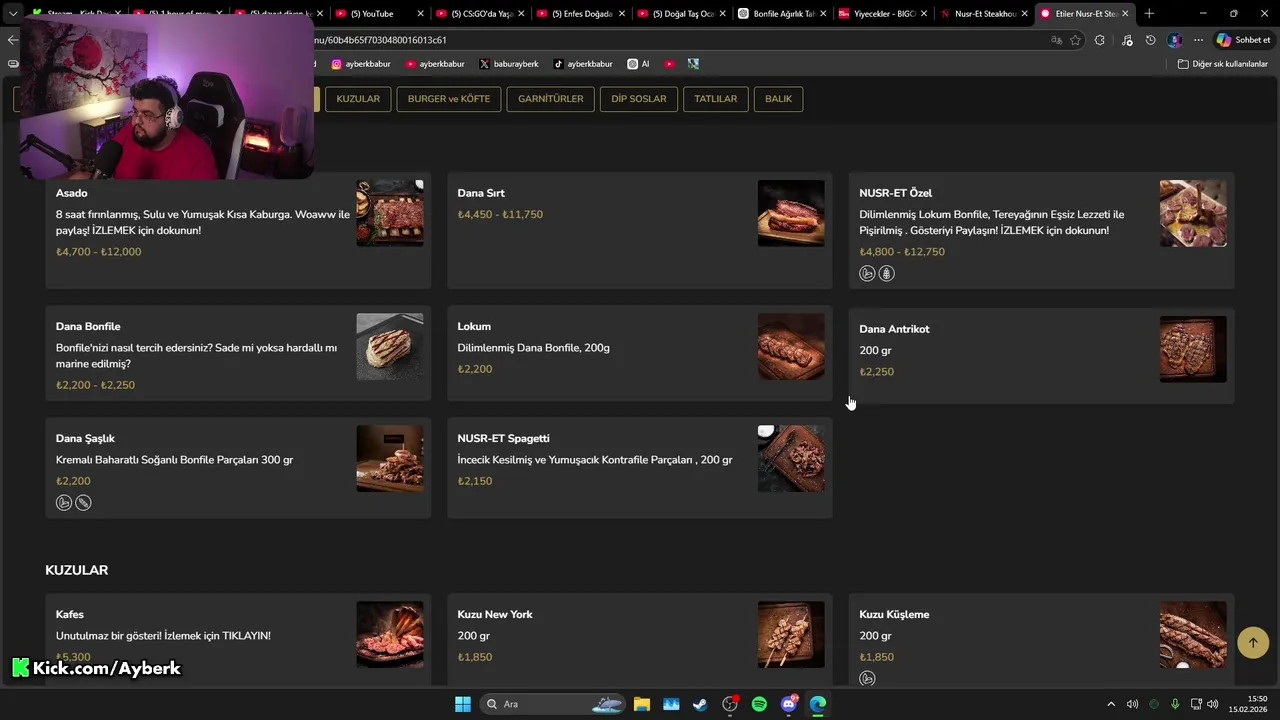The width and height of the screenshot is (1280, 720).
Task: Click the second allergen icon under Dana Şaşlık
Action: (x=83, y=503)
